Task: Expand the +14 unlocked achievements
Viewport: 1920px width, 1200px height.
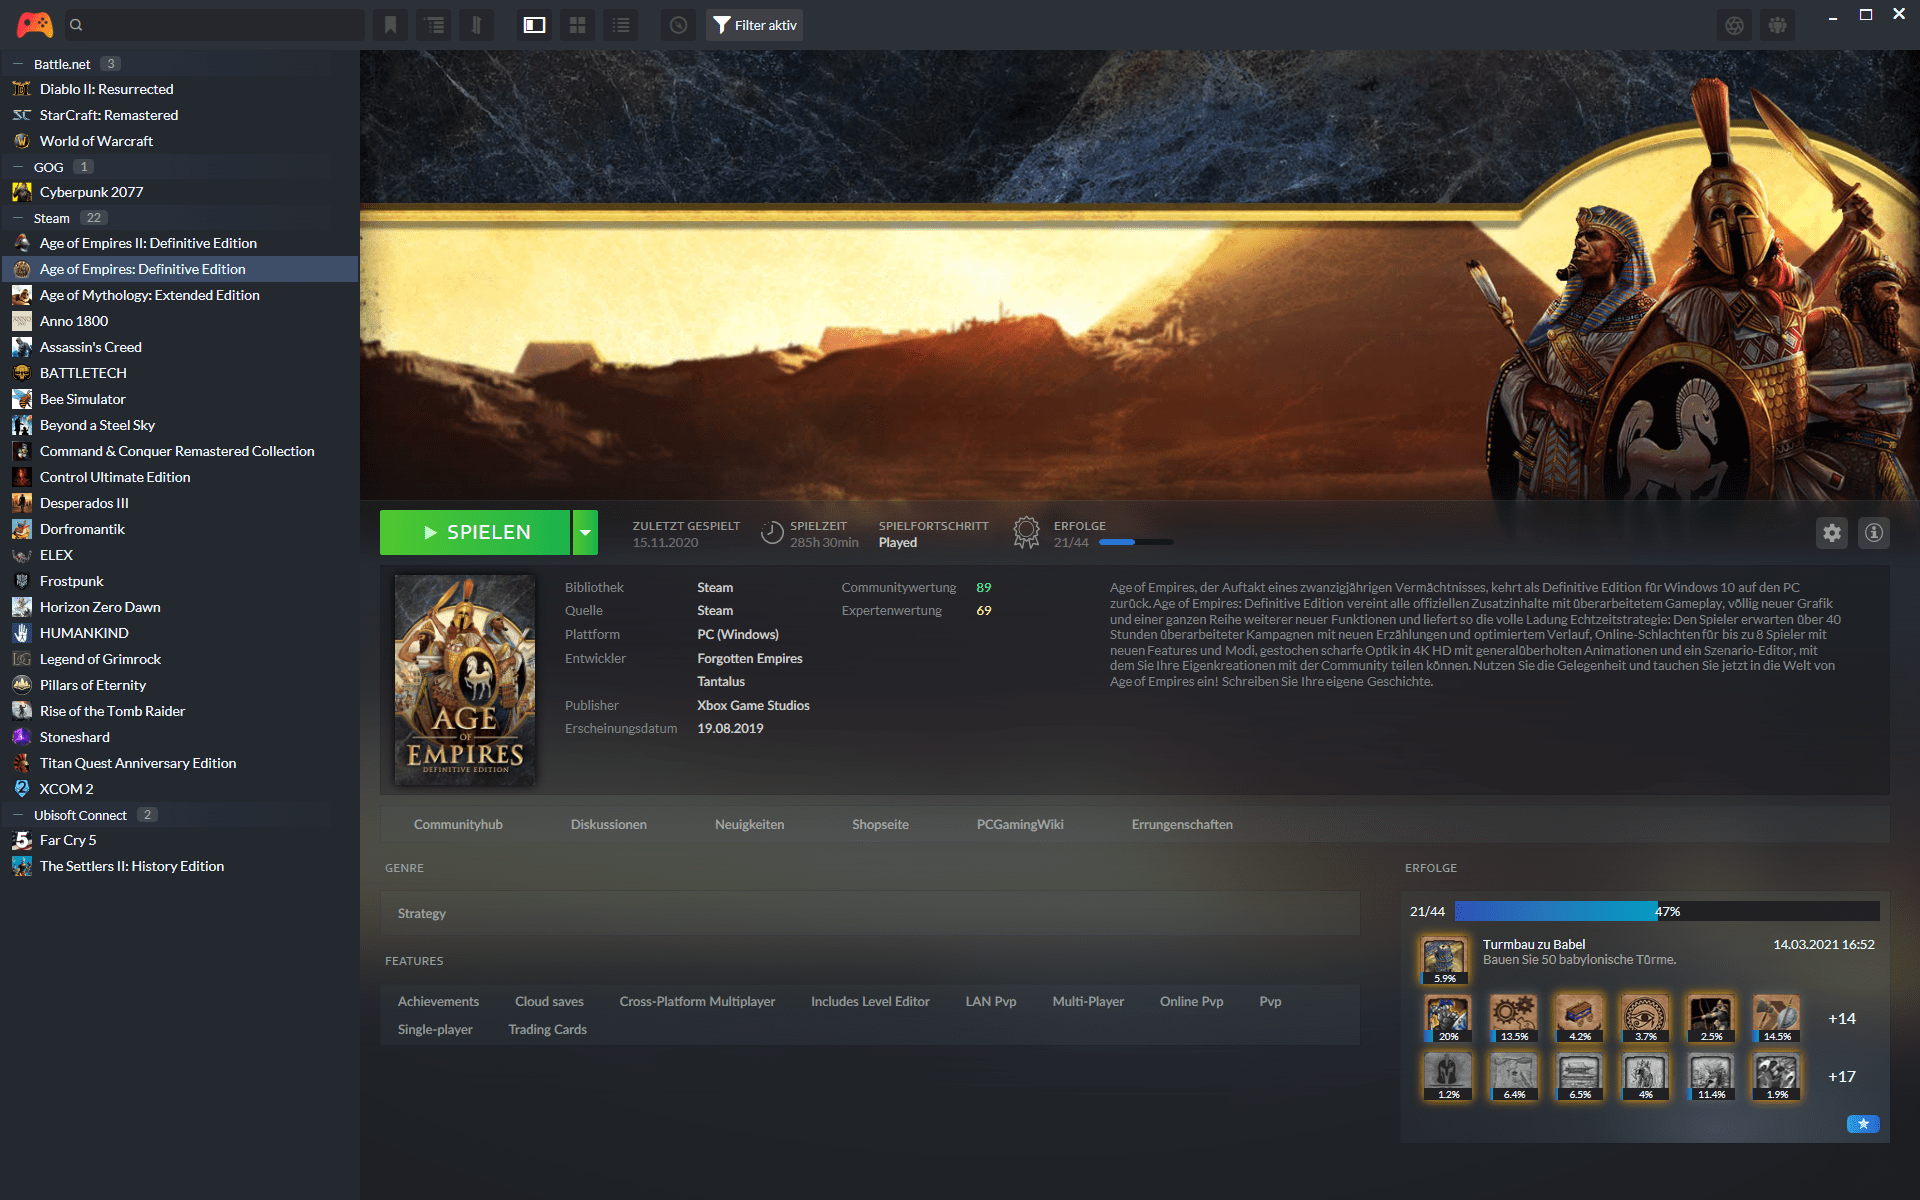Action: [1841, 1018]
